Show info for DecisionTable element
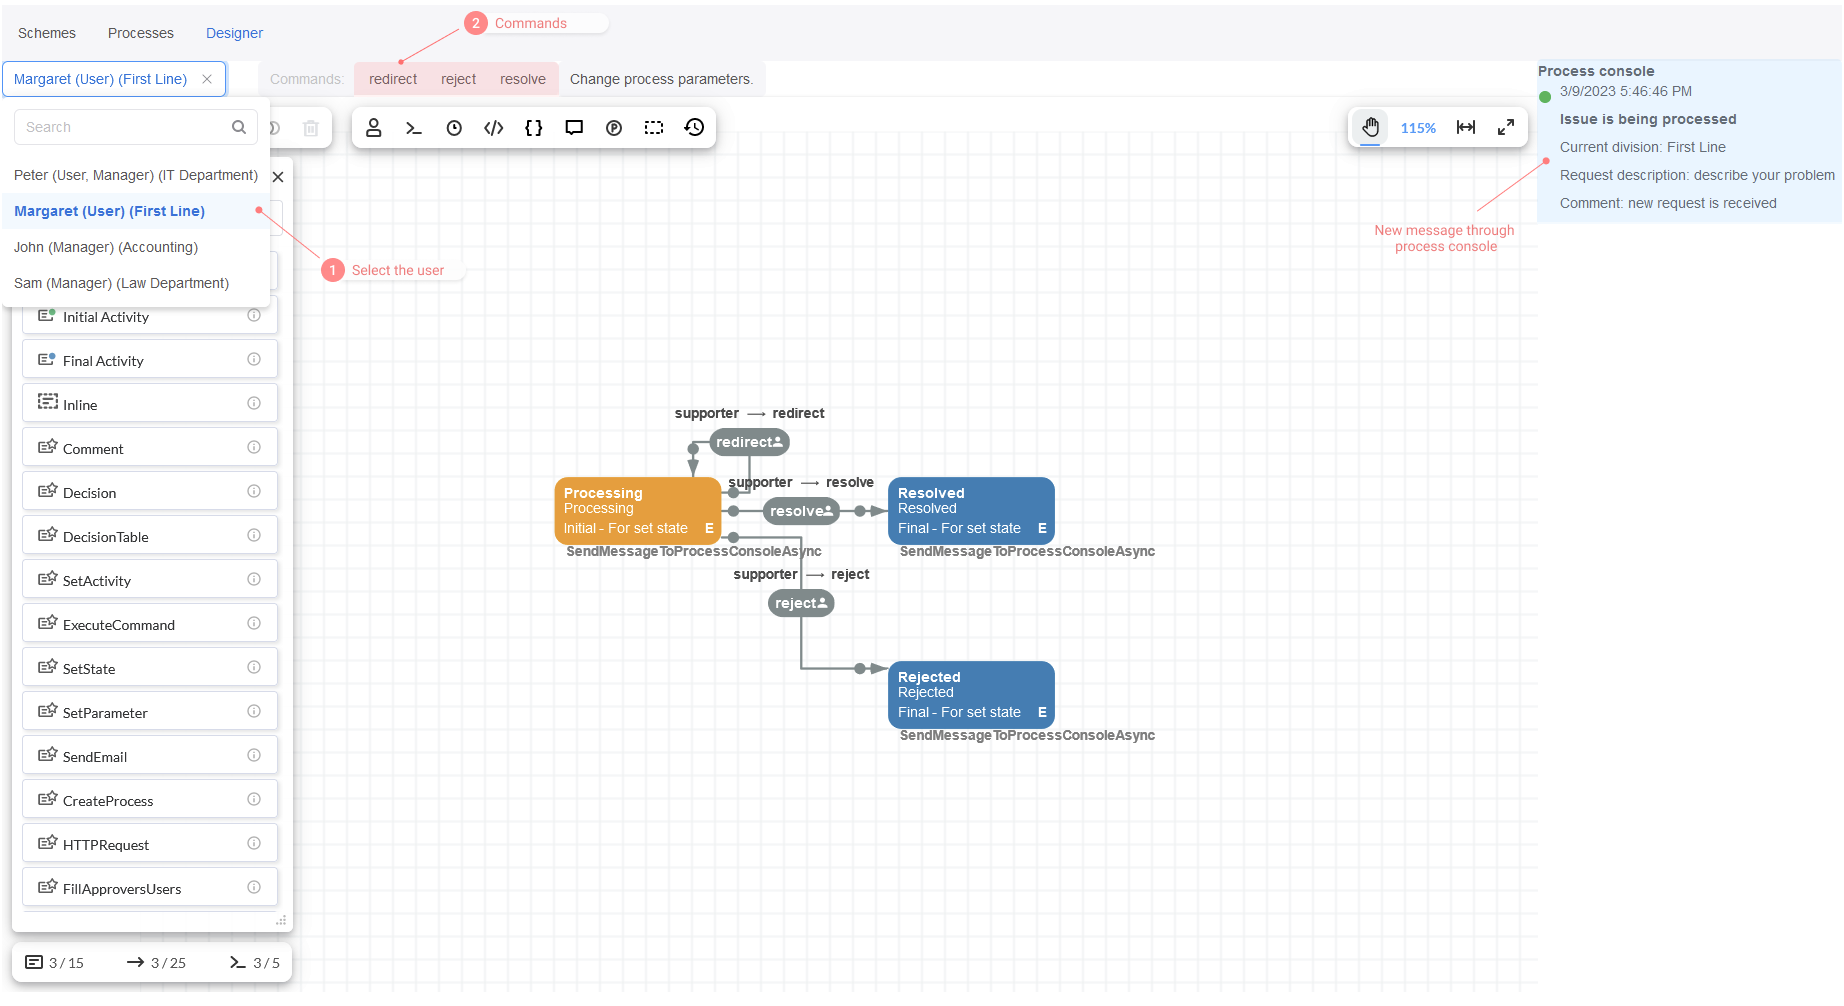 coord(254,535)
